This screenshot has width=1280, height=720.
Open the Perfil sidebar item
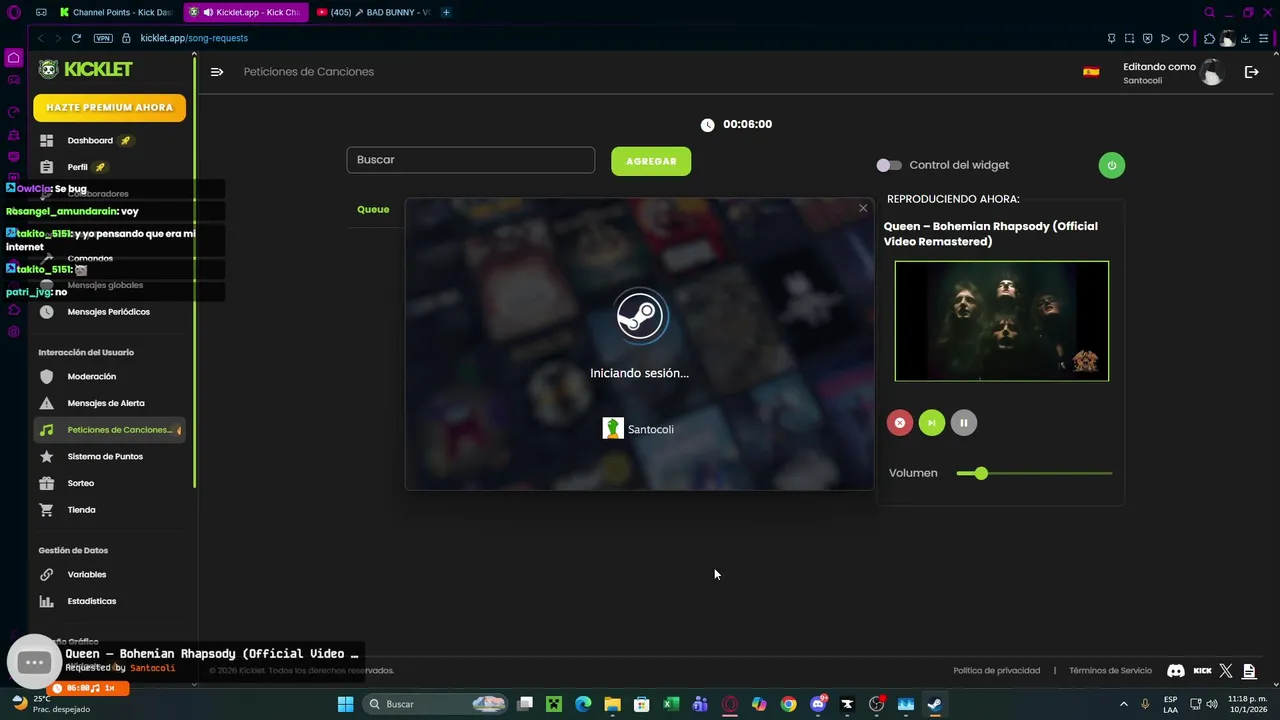click(110, 167)
